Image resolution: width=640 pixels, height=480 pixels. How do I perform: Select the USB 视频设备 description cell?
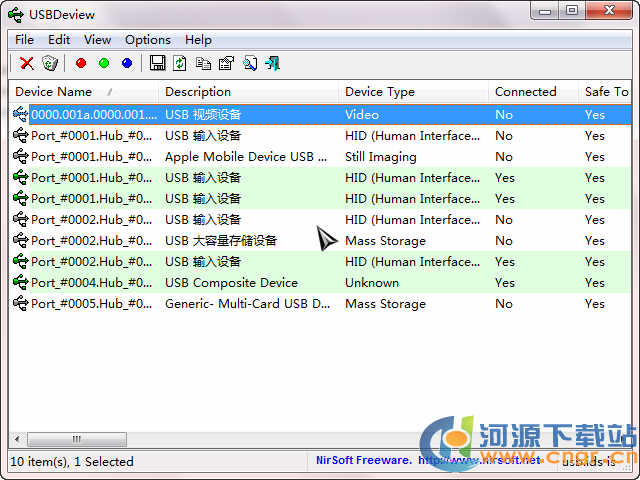click(203, 115)
